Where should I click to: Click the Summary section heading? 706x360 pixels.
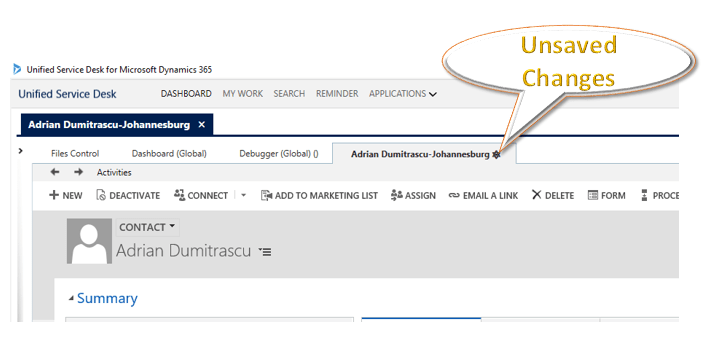107,298
